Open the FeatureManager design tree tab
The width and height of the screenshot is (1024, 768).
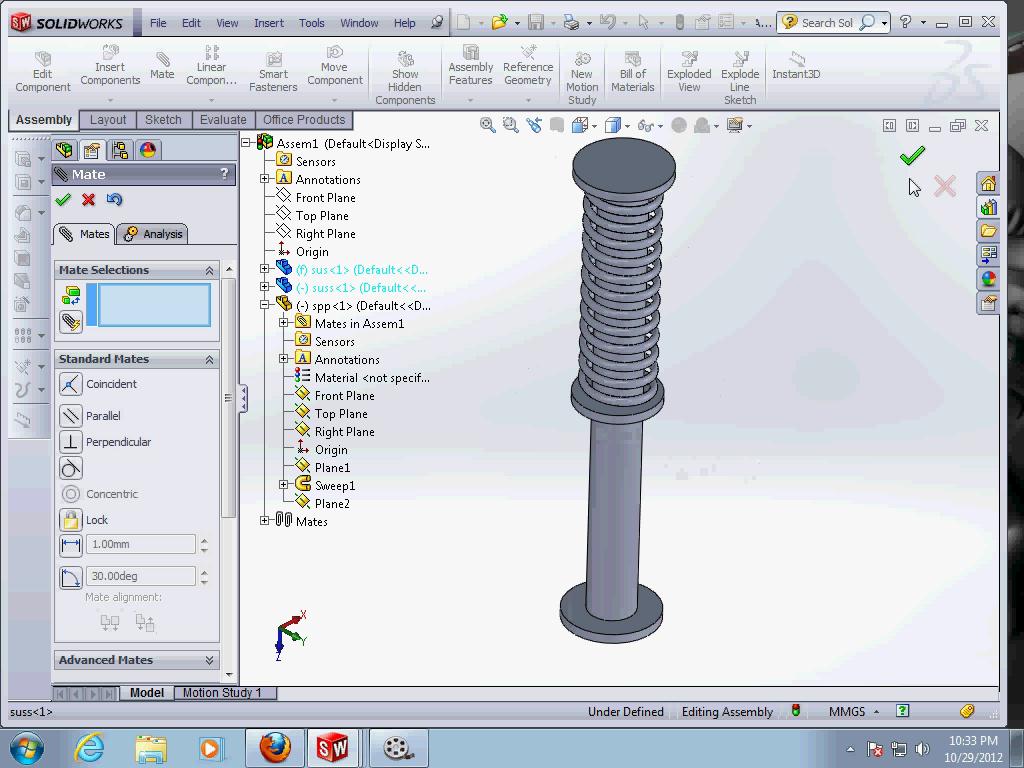click(64, 150)
